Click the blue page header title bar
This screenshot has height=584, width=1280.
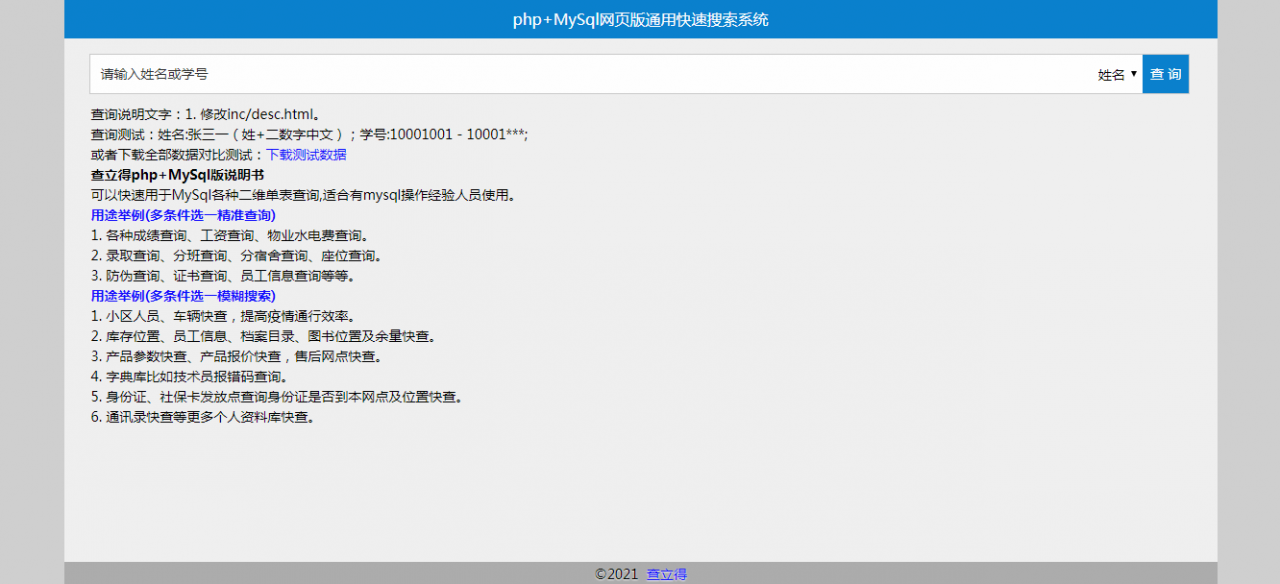(640, 19)
